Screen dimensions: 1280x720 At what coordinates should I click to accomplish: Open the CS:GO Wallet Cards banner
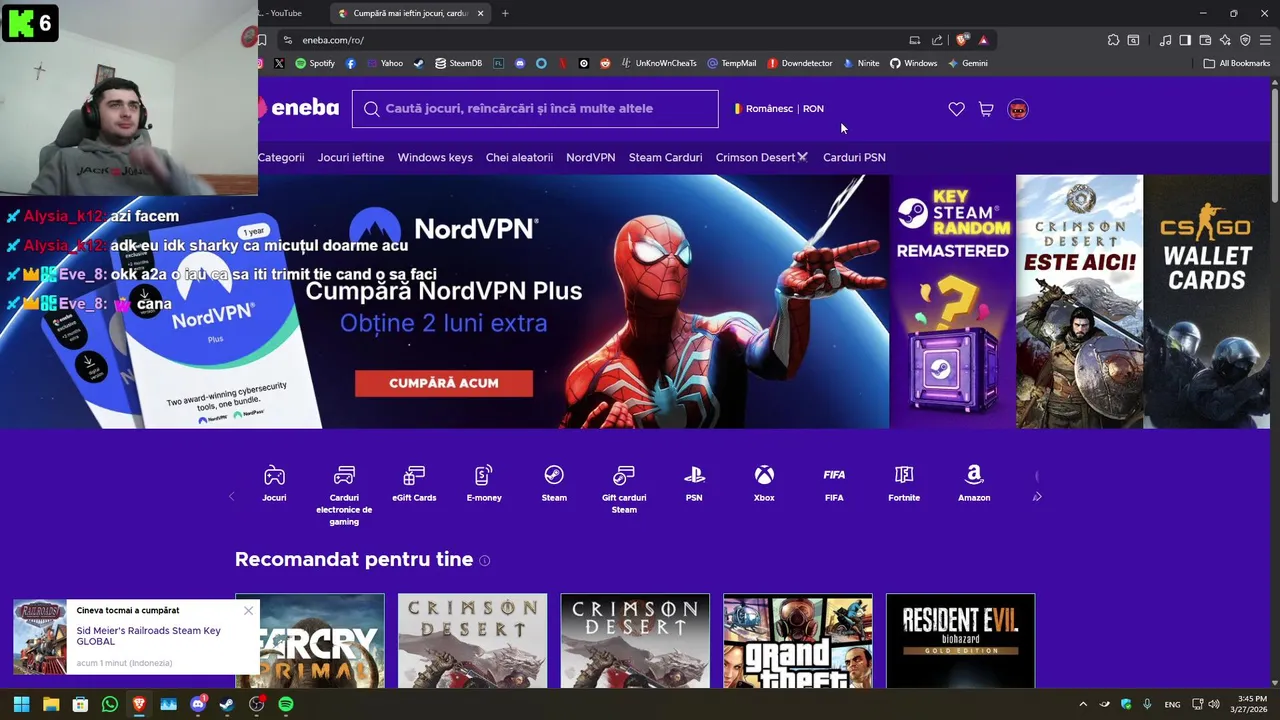point(1206,301)
